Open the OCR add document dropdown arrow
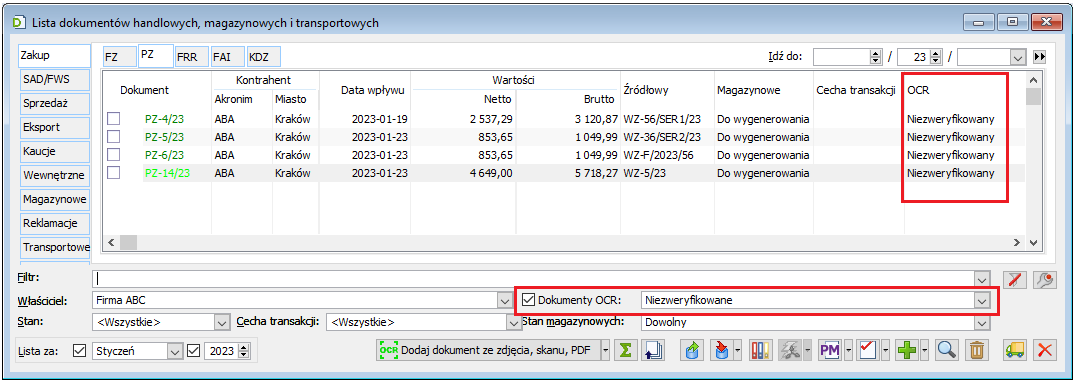1077x383 pixels. point(605,350)
